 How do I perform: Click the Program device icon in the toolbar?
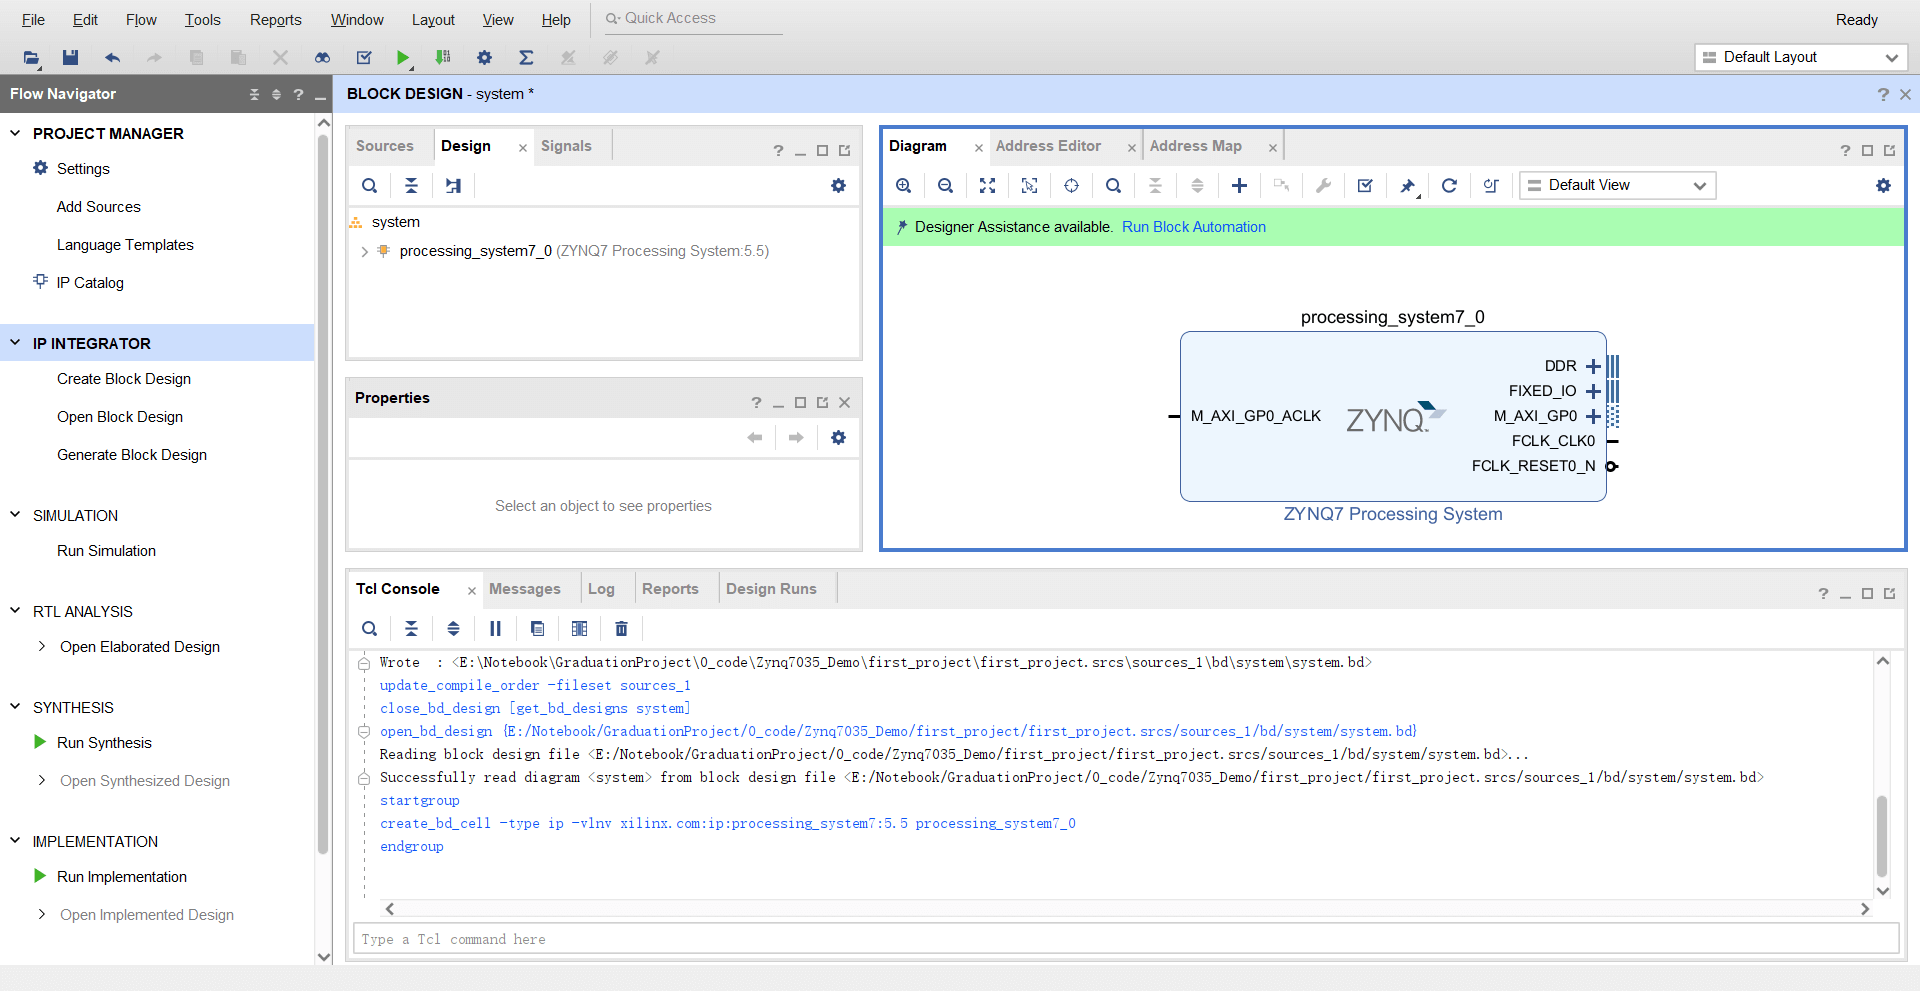pos(443,58)
